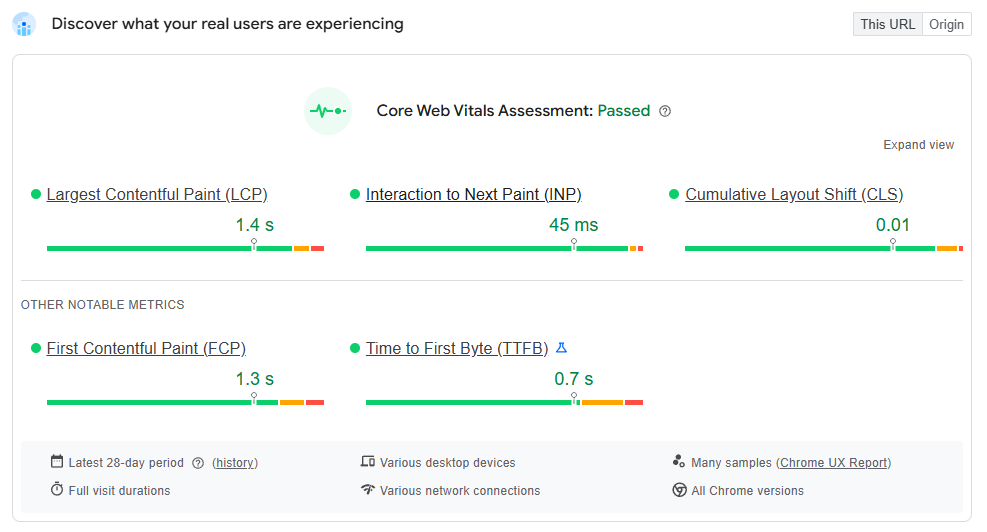Open Cumulative Layout Shift (CLS) link
The width and height of the screenshot is (987, 532).
click(x=794, y=194)
